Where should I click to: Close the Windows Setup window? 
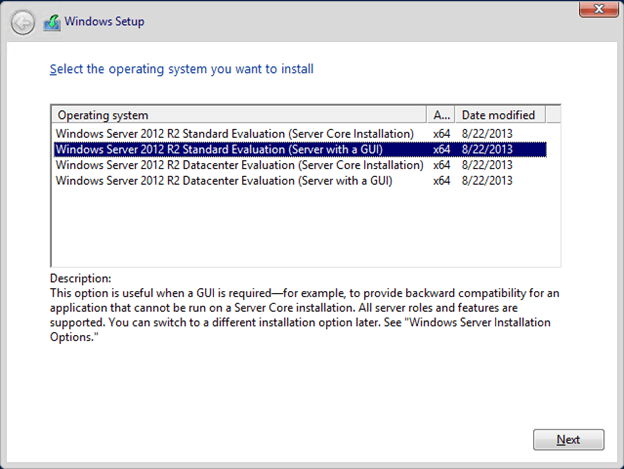(598, 9)
